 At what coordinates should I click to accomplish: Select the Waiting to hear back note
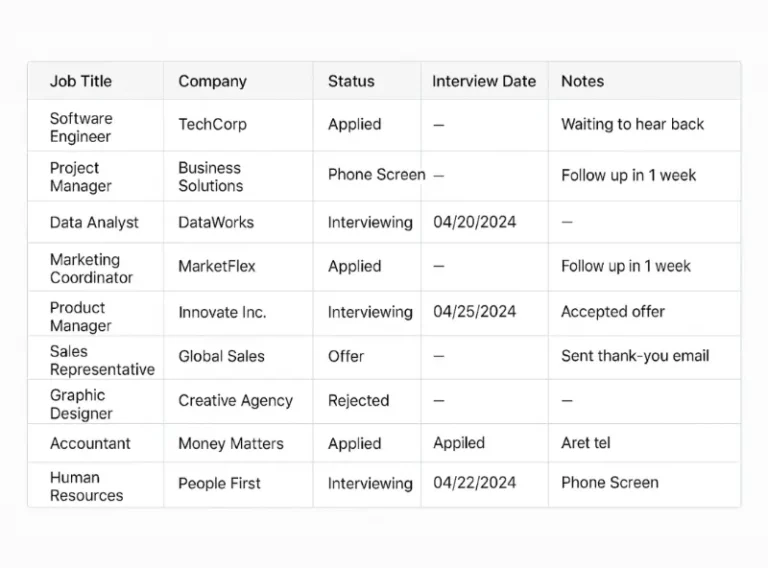coord(632,124)
